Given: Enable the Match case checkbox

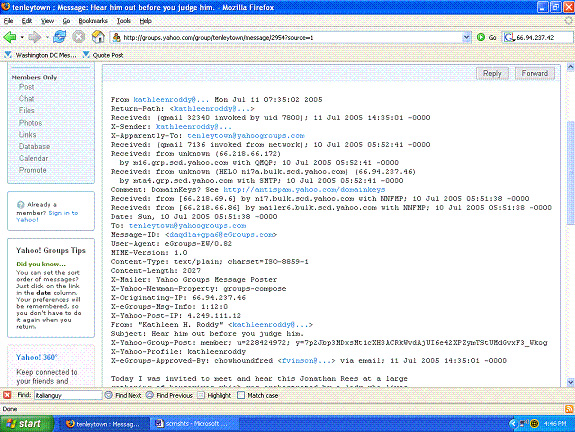Looking at the screenshot, I should tap(241, 395).
